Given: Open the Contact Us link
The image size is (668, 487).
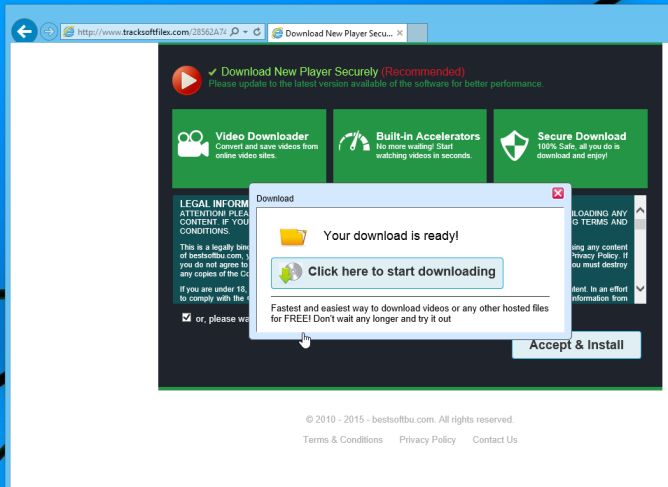Looking at the screenshot, I should 495,440.
